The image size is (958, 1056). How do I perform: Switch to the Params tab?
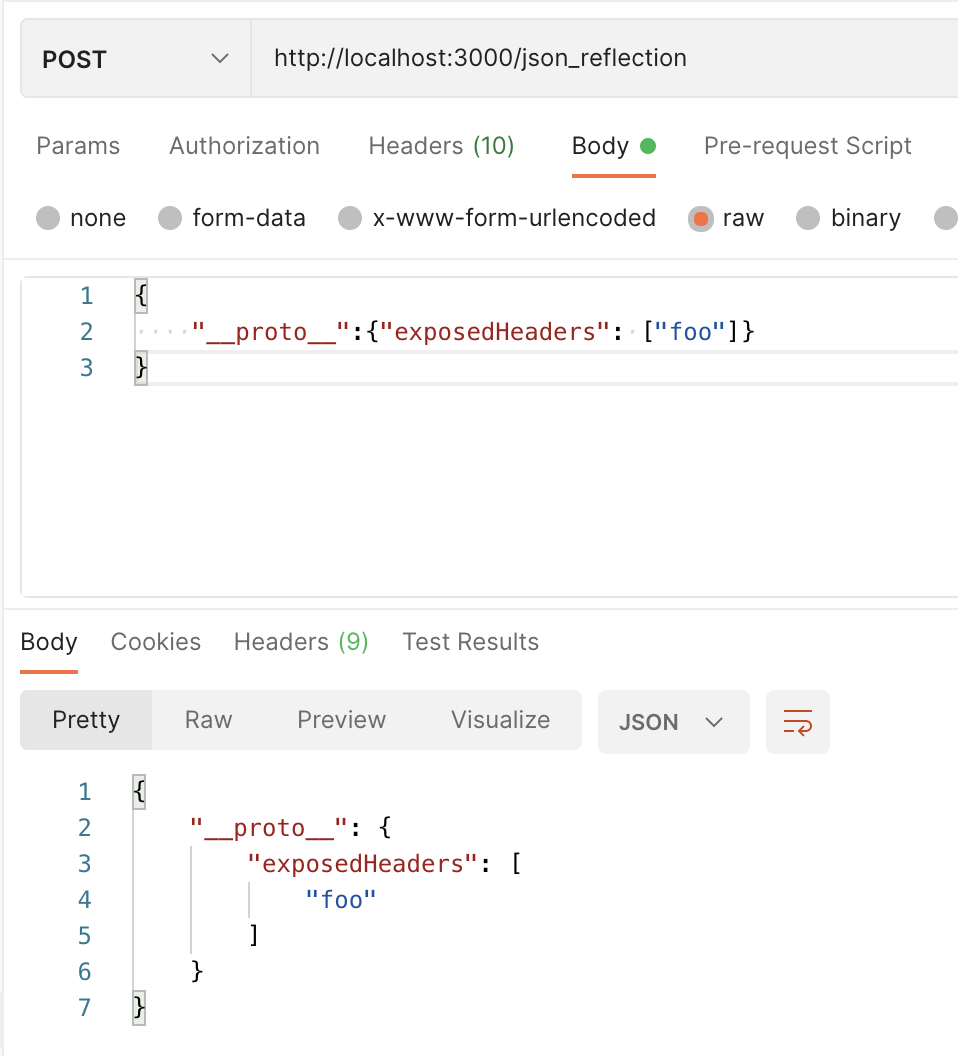pos(78,146)
